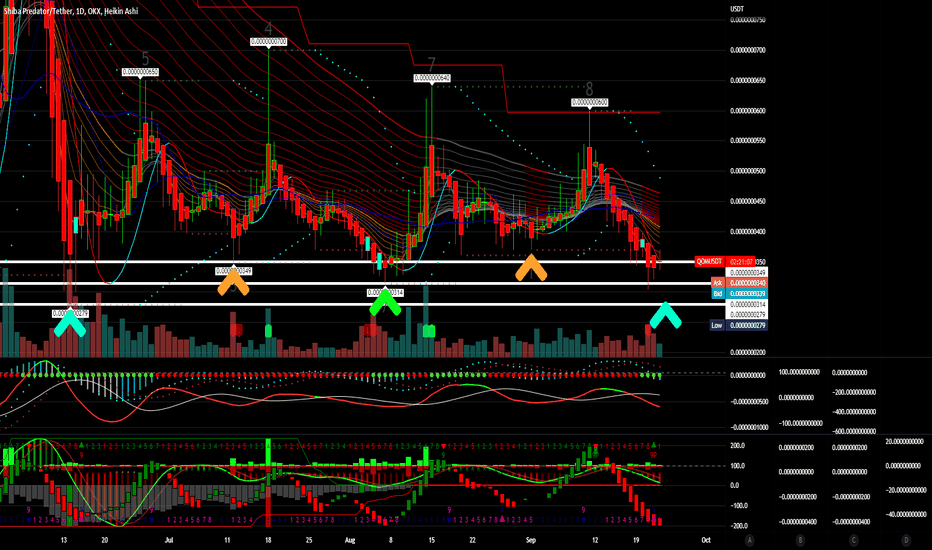Select price scale D button
932x550 pixels.
pos(906,540)
